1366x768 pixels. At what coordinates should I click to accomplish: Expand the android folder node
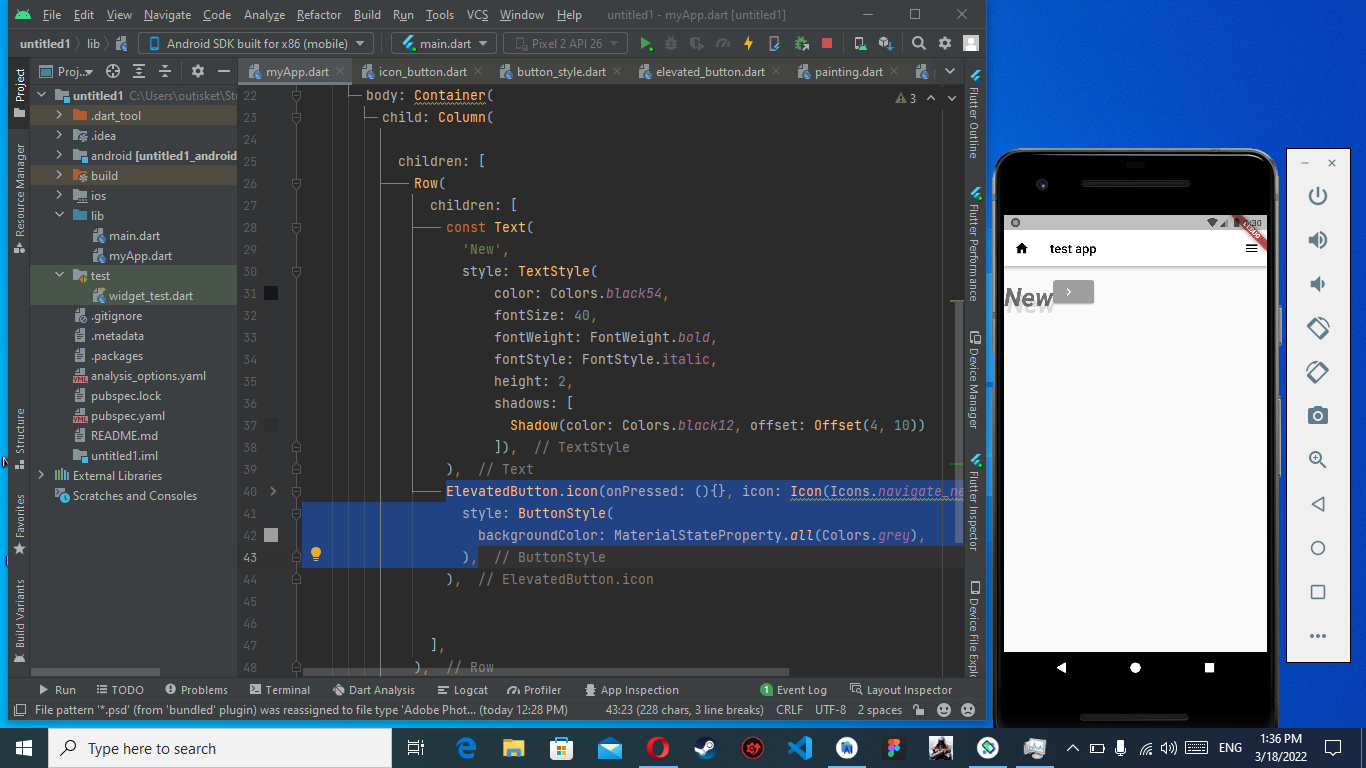pyautogui.click(x=59, y=155)
